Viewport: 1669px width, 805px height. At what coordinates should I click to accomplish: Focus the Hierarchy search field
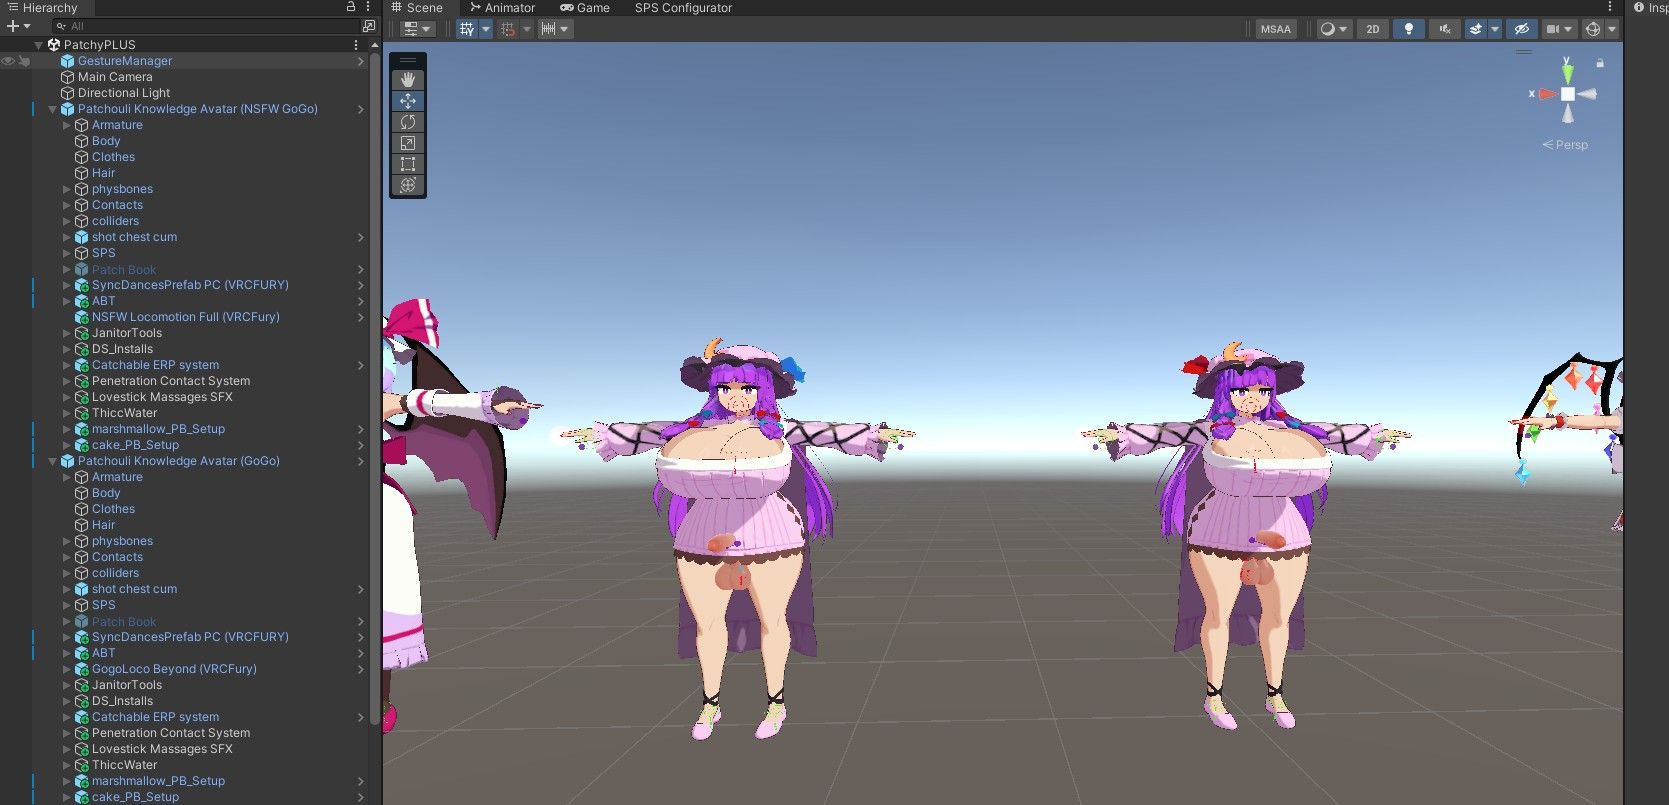tap(207, 26)
